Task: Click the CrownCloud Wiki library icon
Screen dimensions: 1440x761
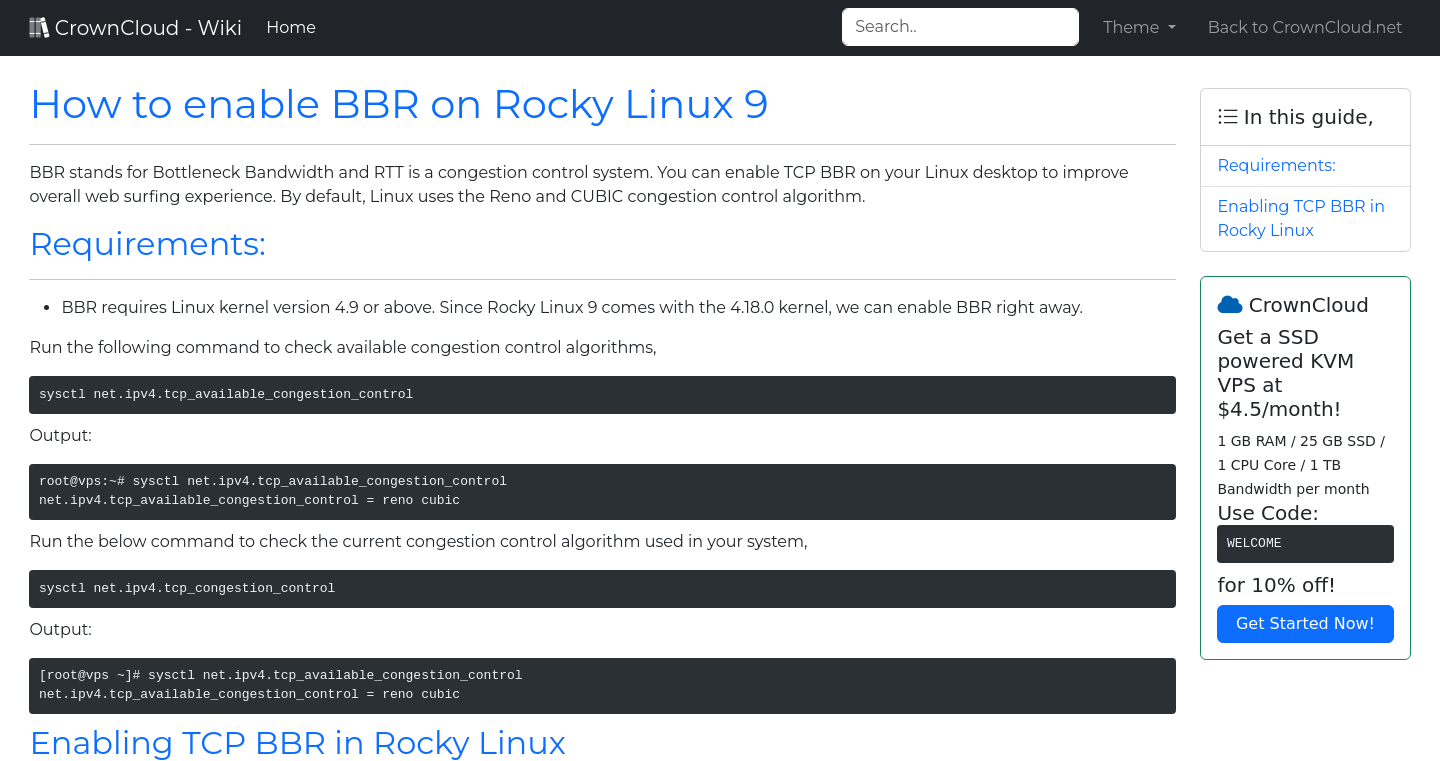Action: (x=39, y=27)
